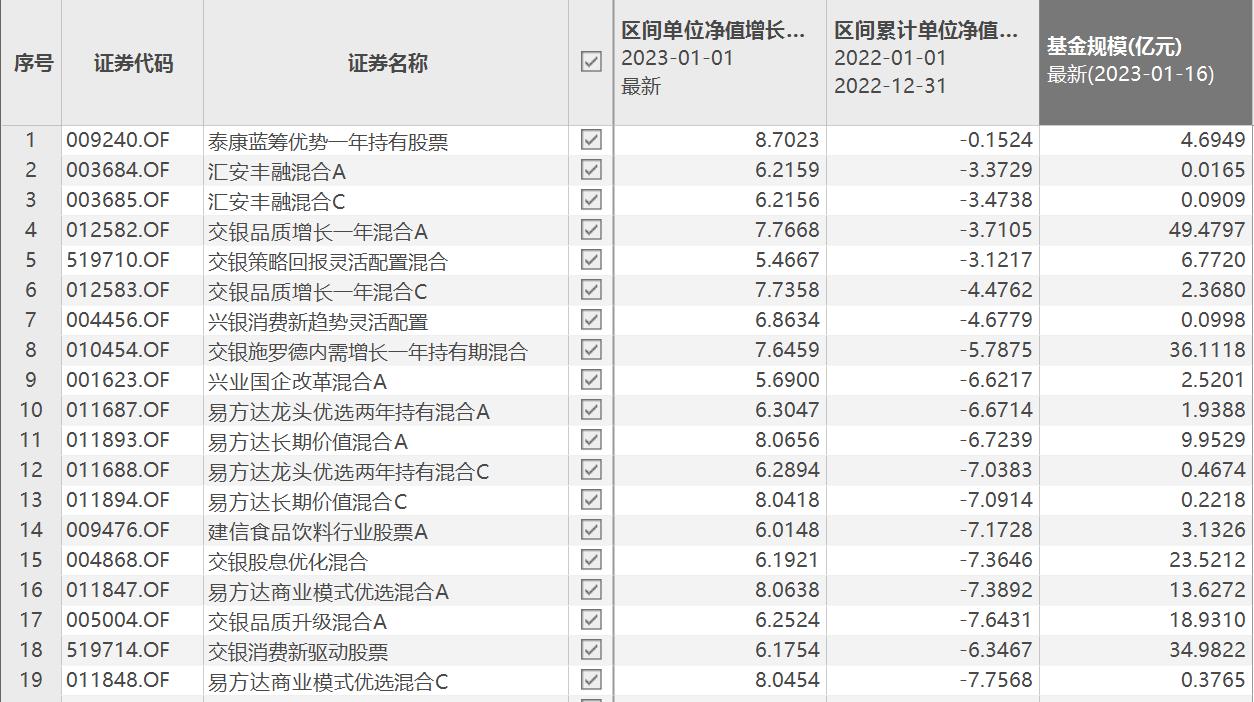
Task: Select security code 519710.OF
Action: point(118,260)
